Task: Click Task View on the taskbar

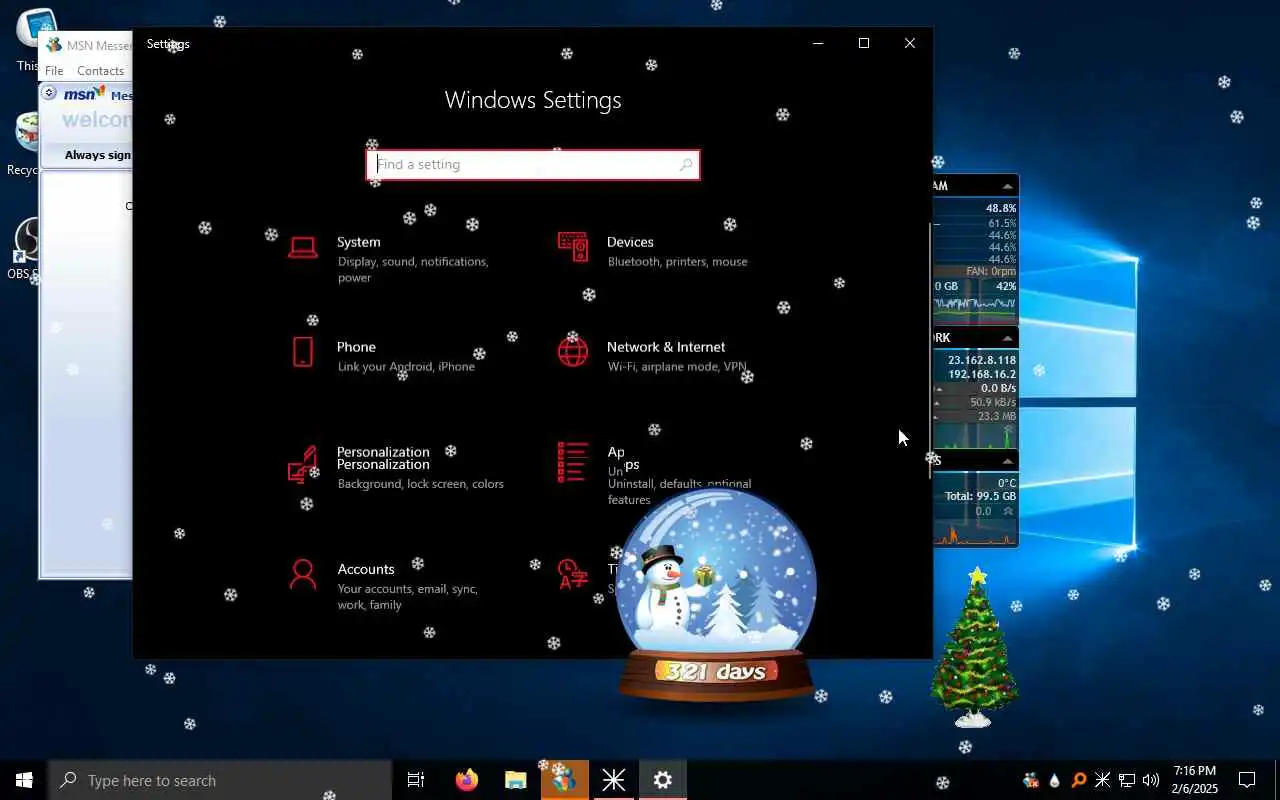Action: pos(416,780)
